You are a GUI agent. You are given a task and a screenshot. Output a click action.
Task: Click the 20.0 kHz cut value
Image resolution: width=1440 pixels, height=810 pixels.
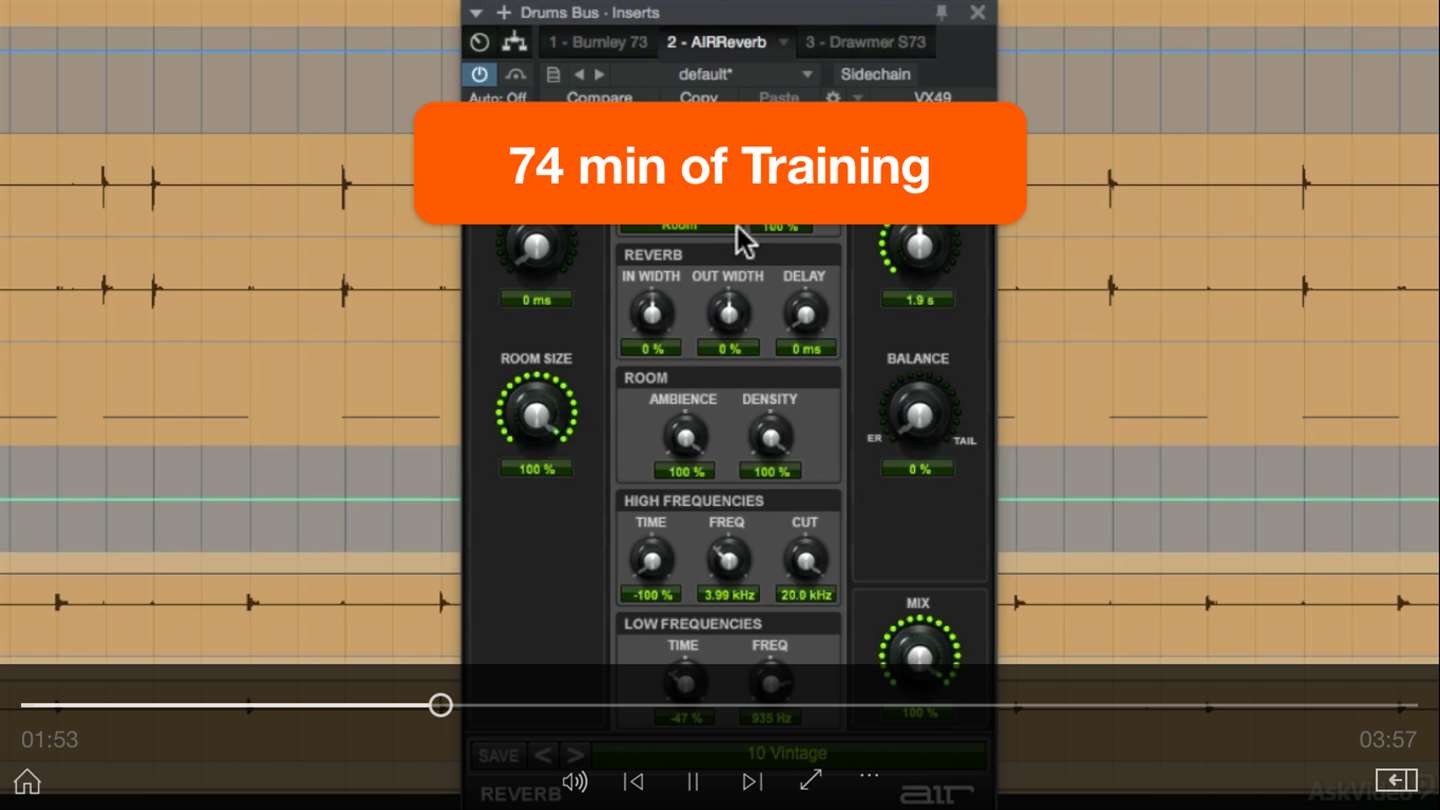[806, 595]
